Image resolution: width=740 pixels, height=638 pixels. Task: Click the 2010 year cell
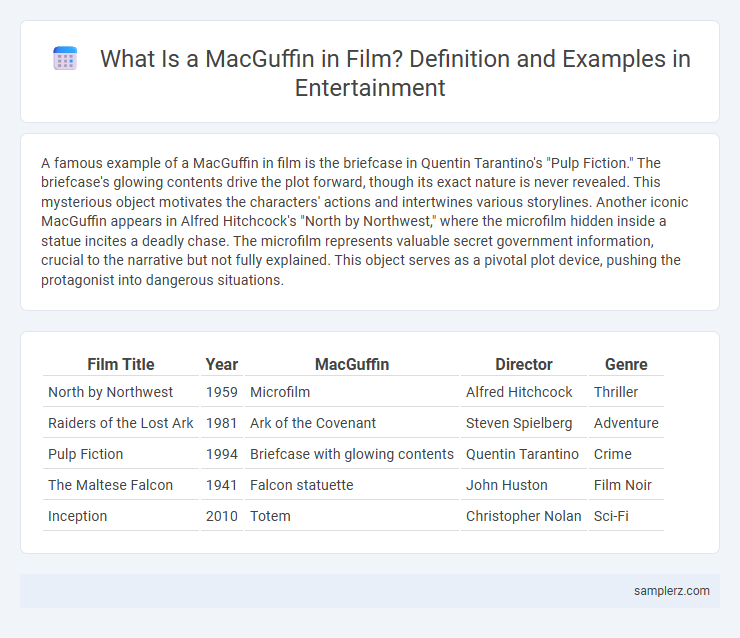[222, 516]
